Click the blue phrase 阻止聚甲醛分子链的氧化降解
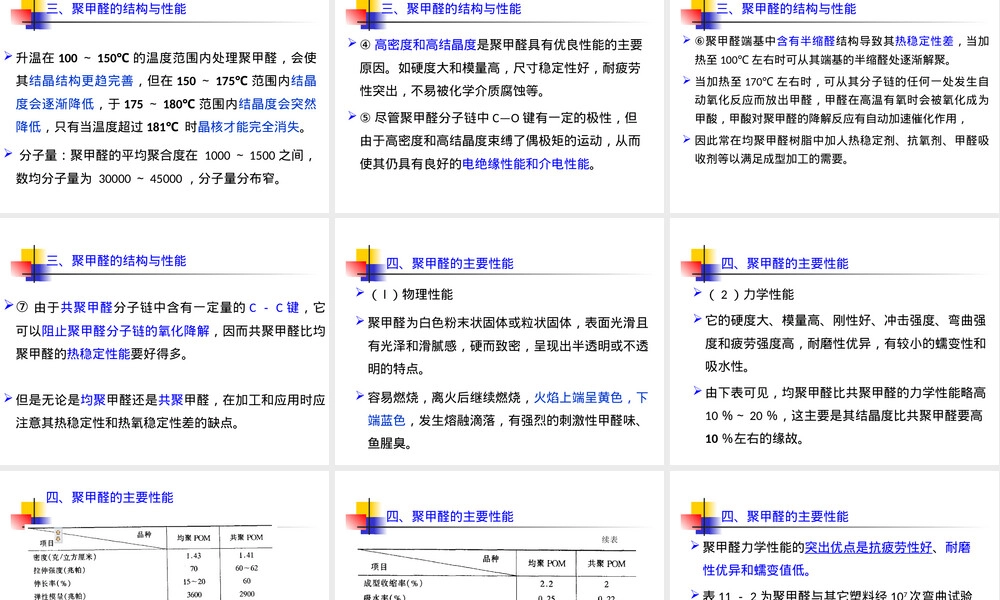This screenshot has width=1000, height=600. (x=126, y=331)
